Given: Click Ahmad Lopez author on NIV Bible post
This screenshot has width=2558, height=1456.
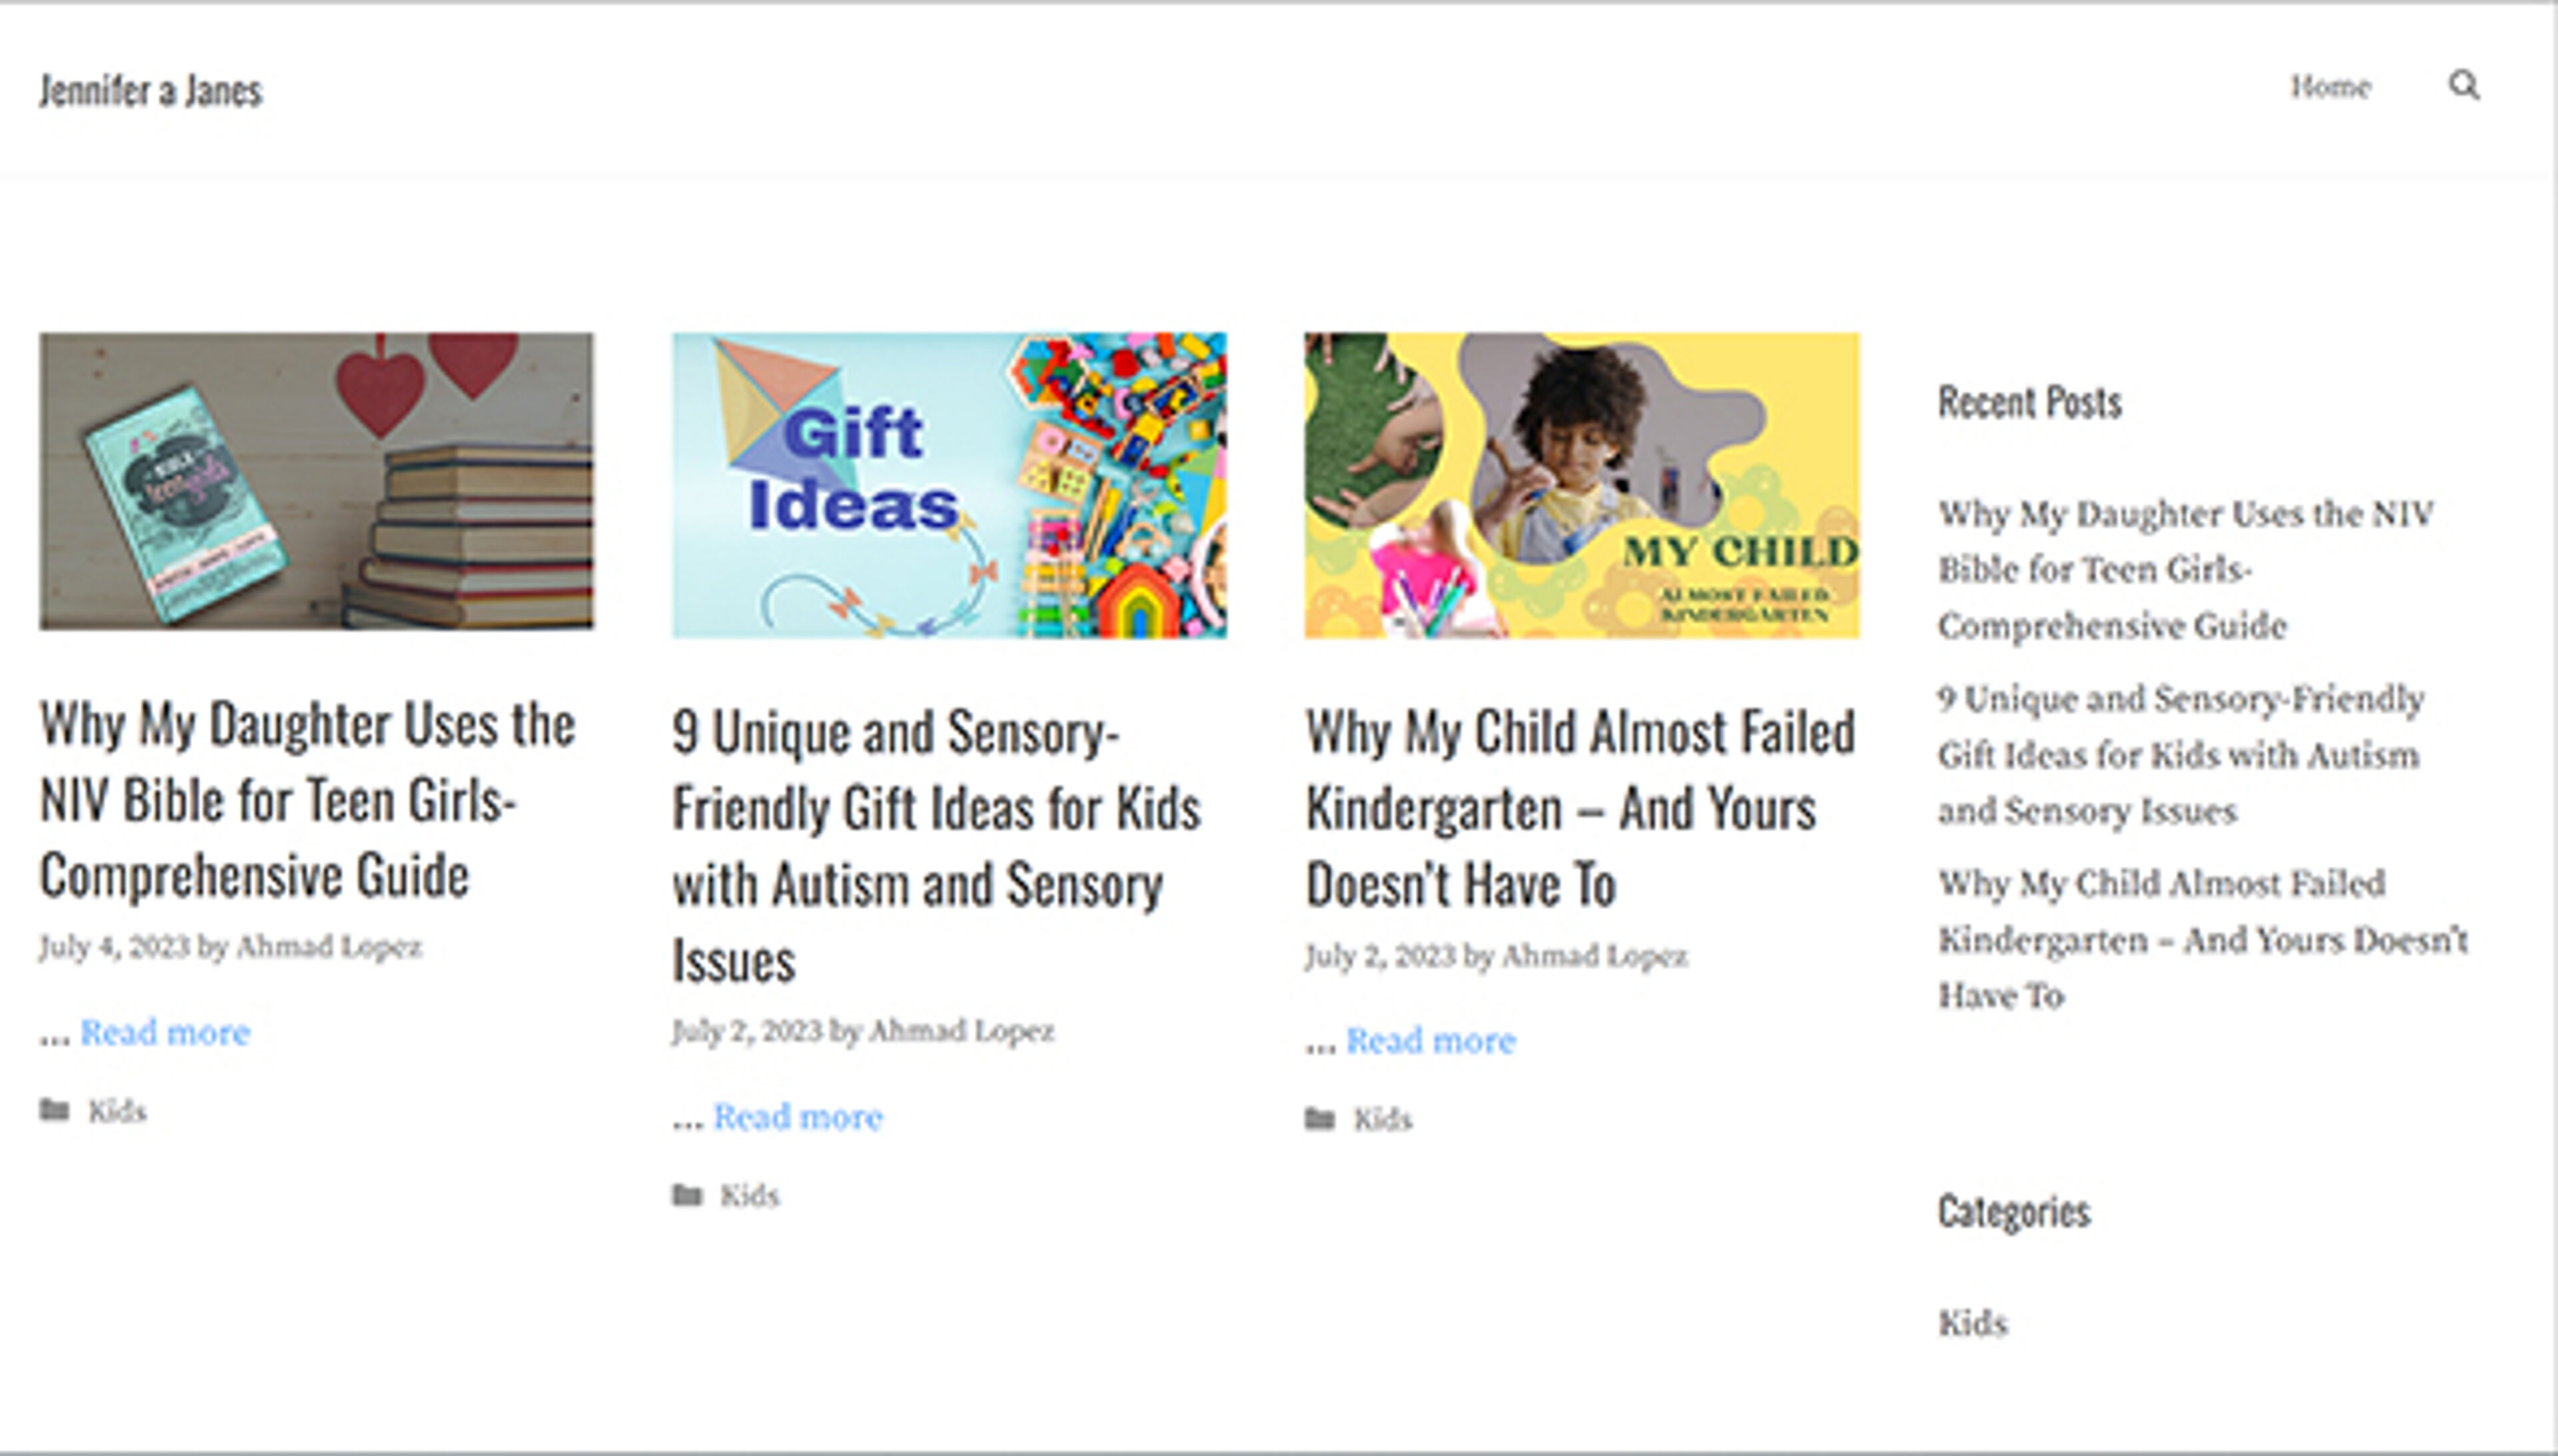Looking at the screenshot, I should tap(329, 946).
